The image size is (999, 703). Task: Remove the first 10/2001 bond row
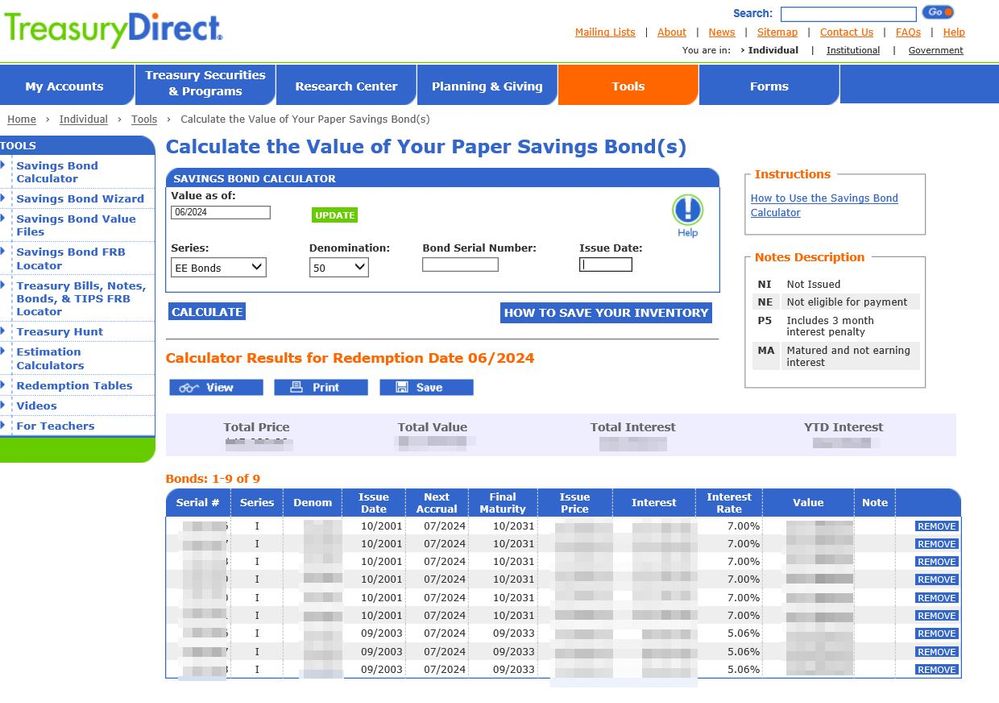(x=937, y=526)
